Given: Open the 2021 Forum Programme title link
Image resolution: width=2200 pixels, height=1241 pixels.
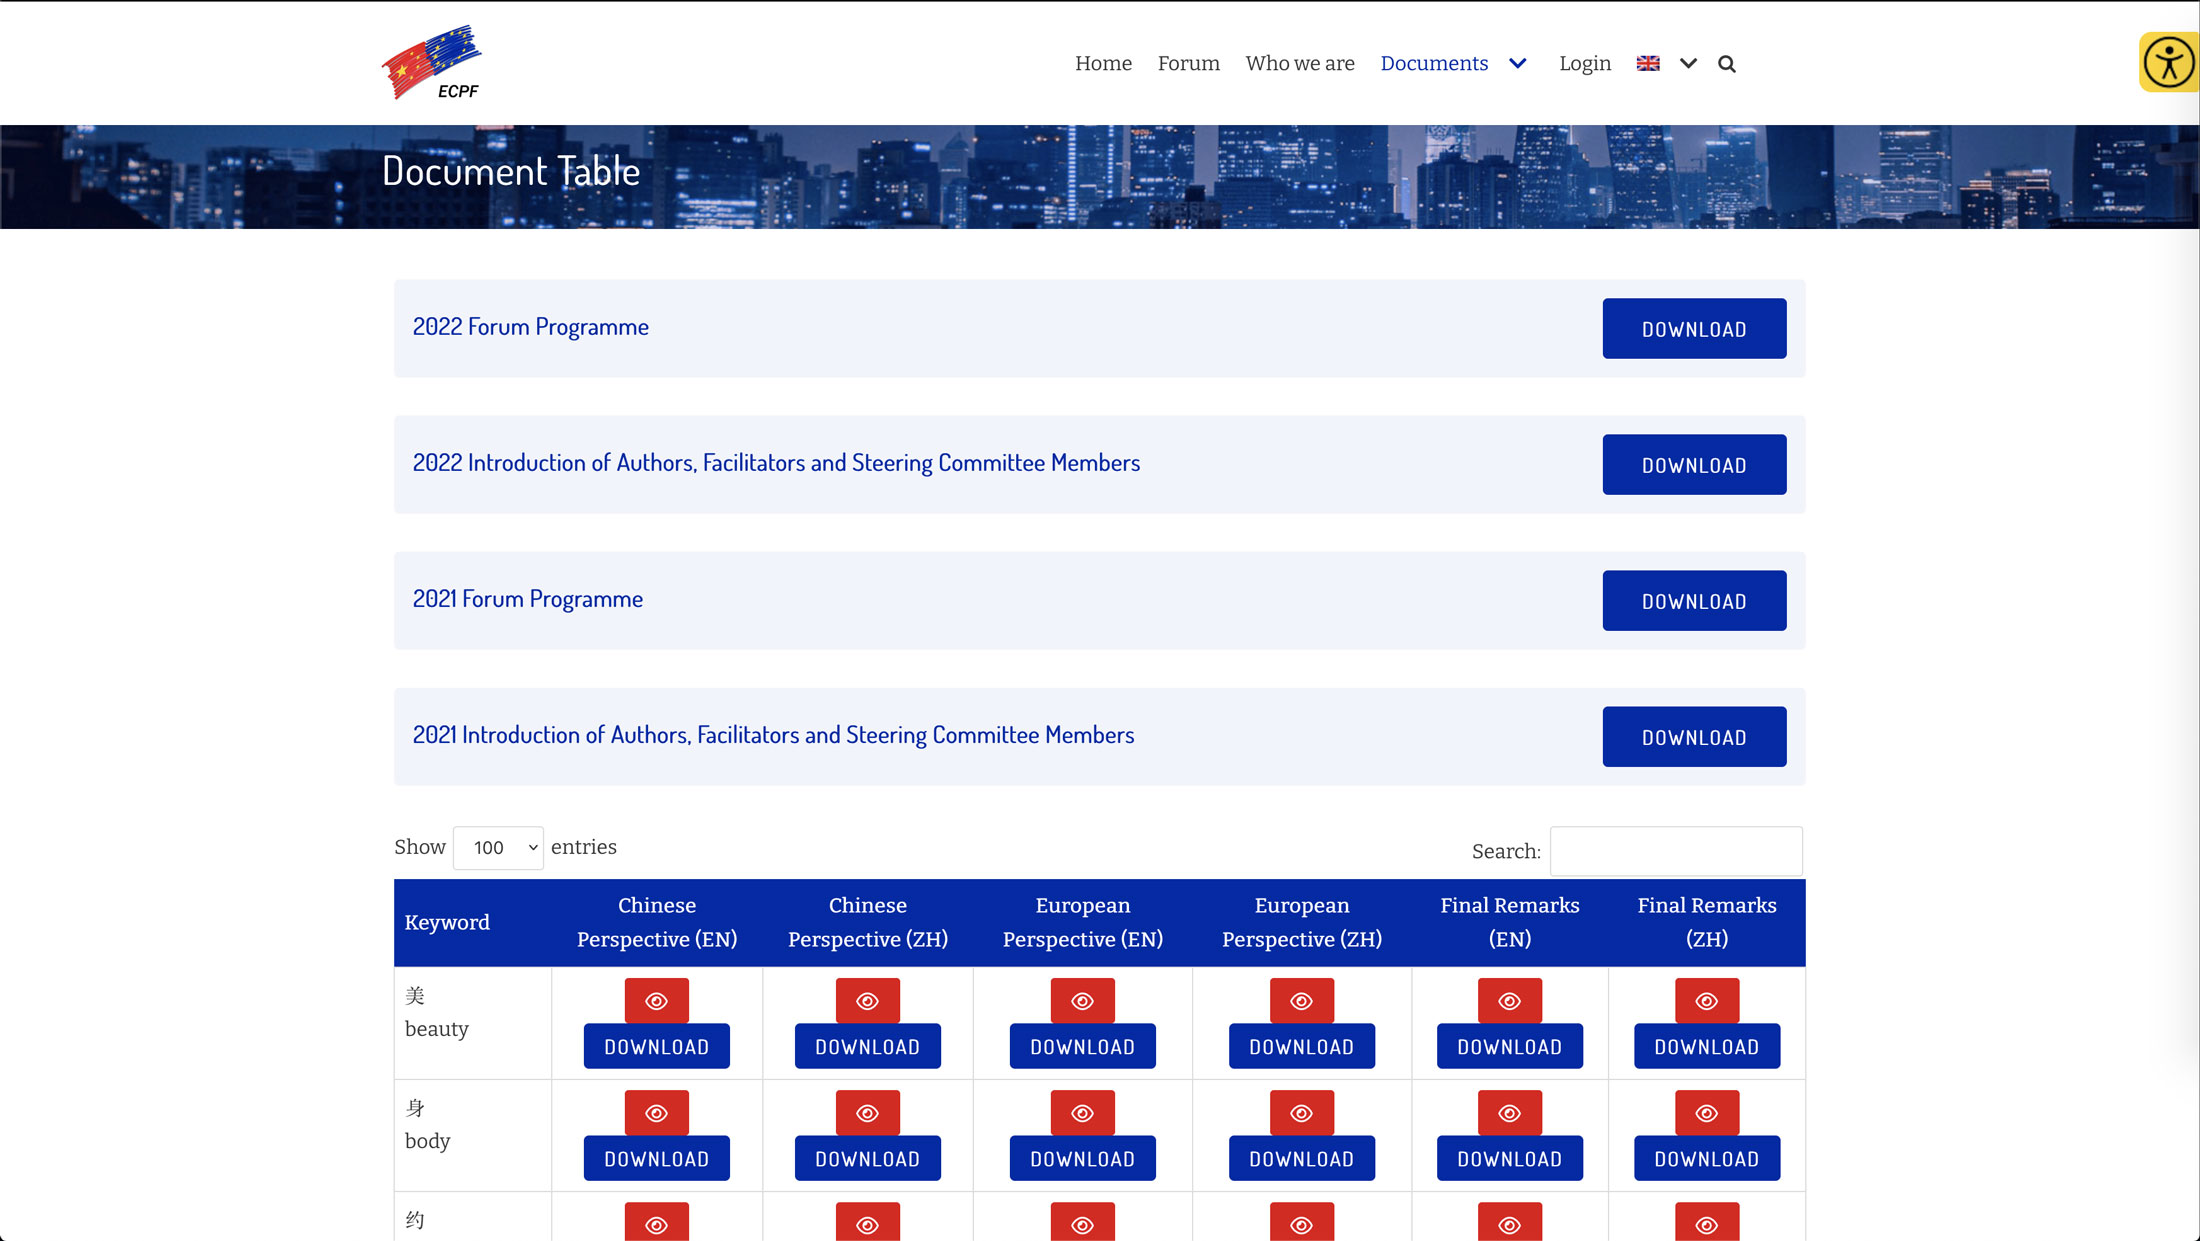Looking at the screenshot, I should pyautogui.click(x=528, y=598).
